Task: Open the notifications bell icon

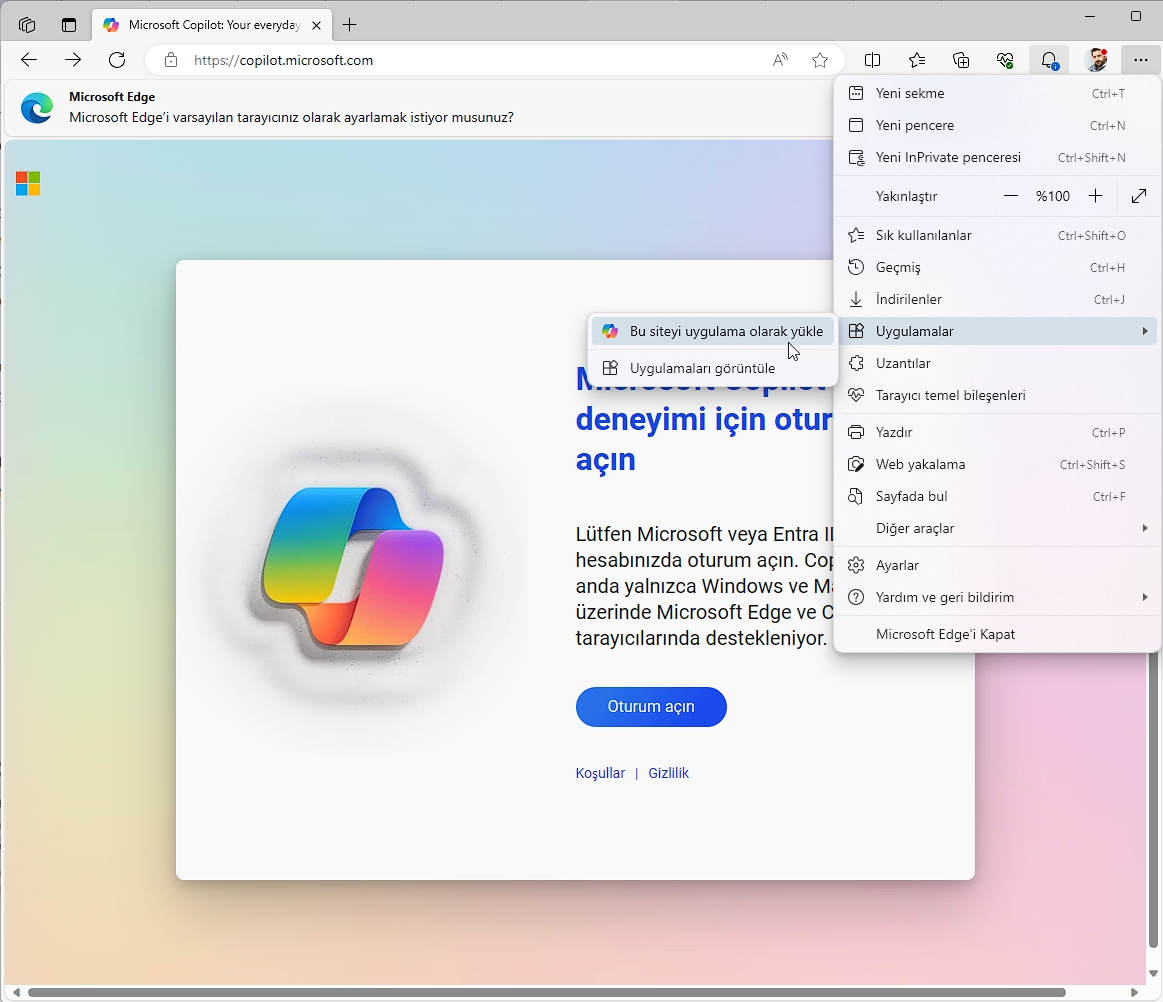Action: [1050, 60]
